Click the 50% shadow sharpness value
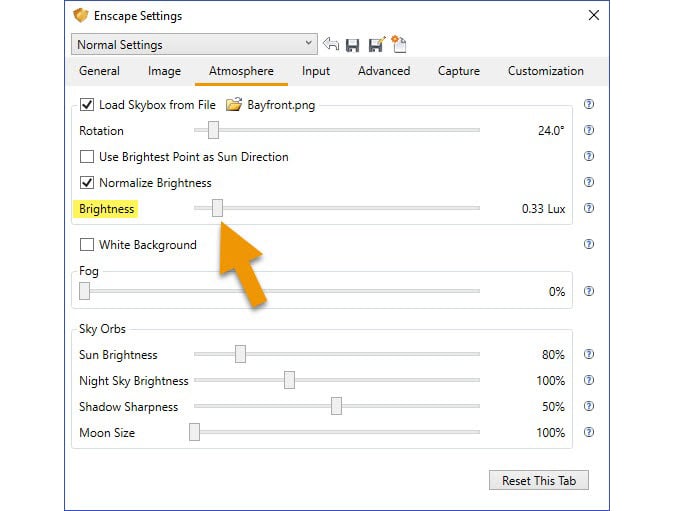Screen dimensions: 676x511 point(553,407)
